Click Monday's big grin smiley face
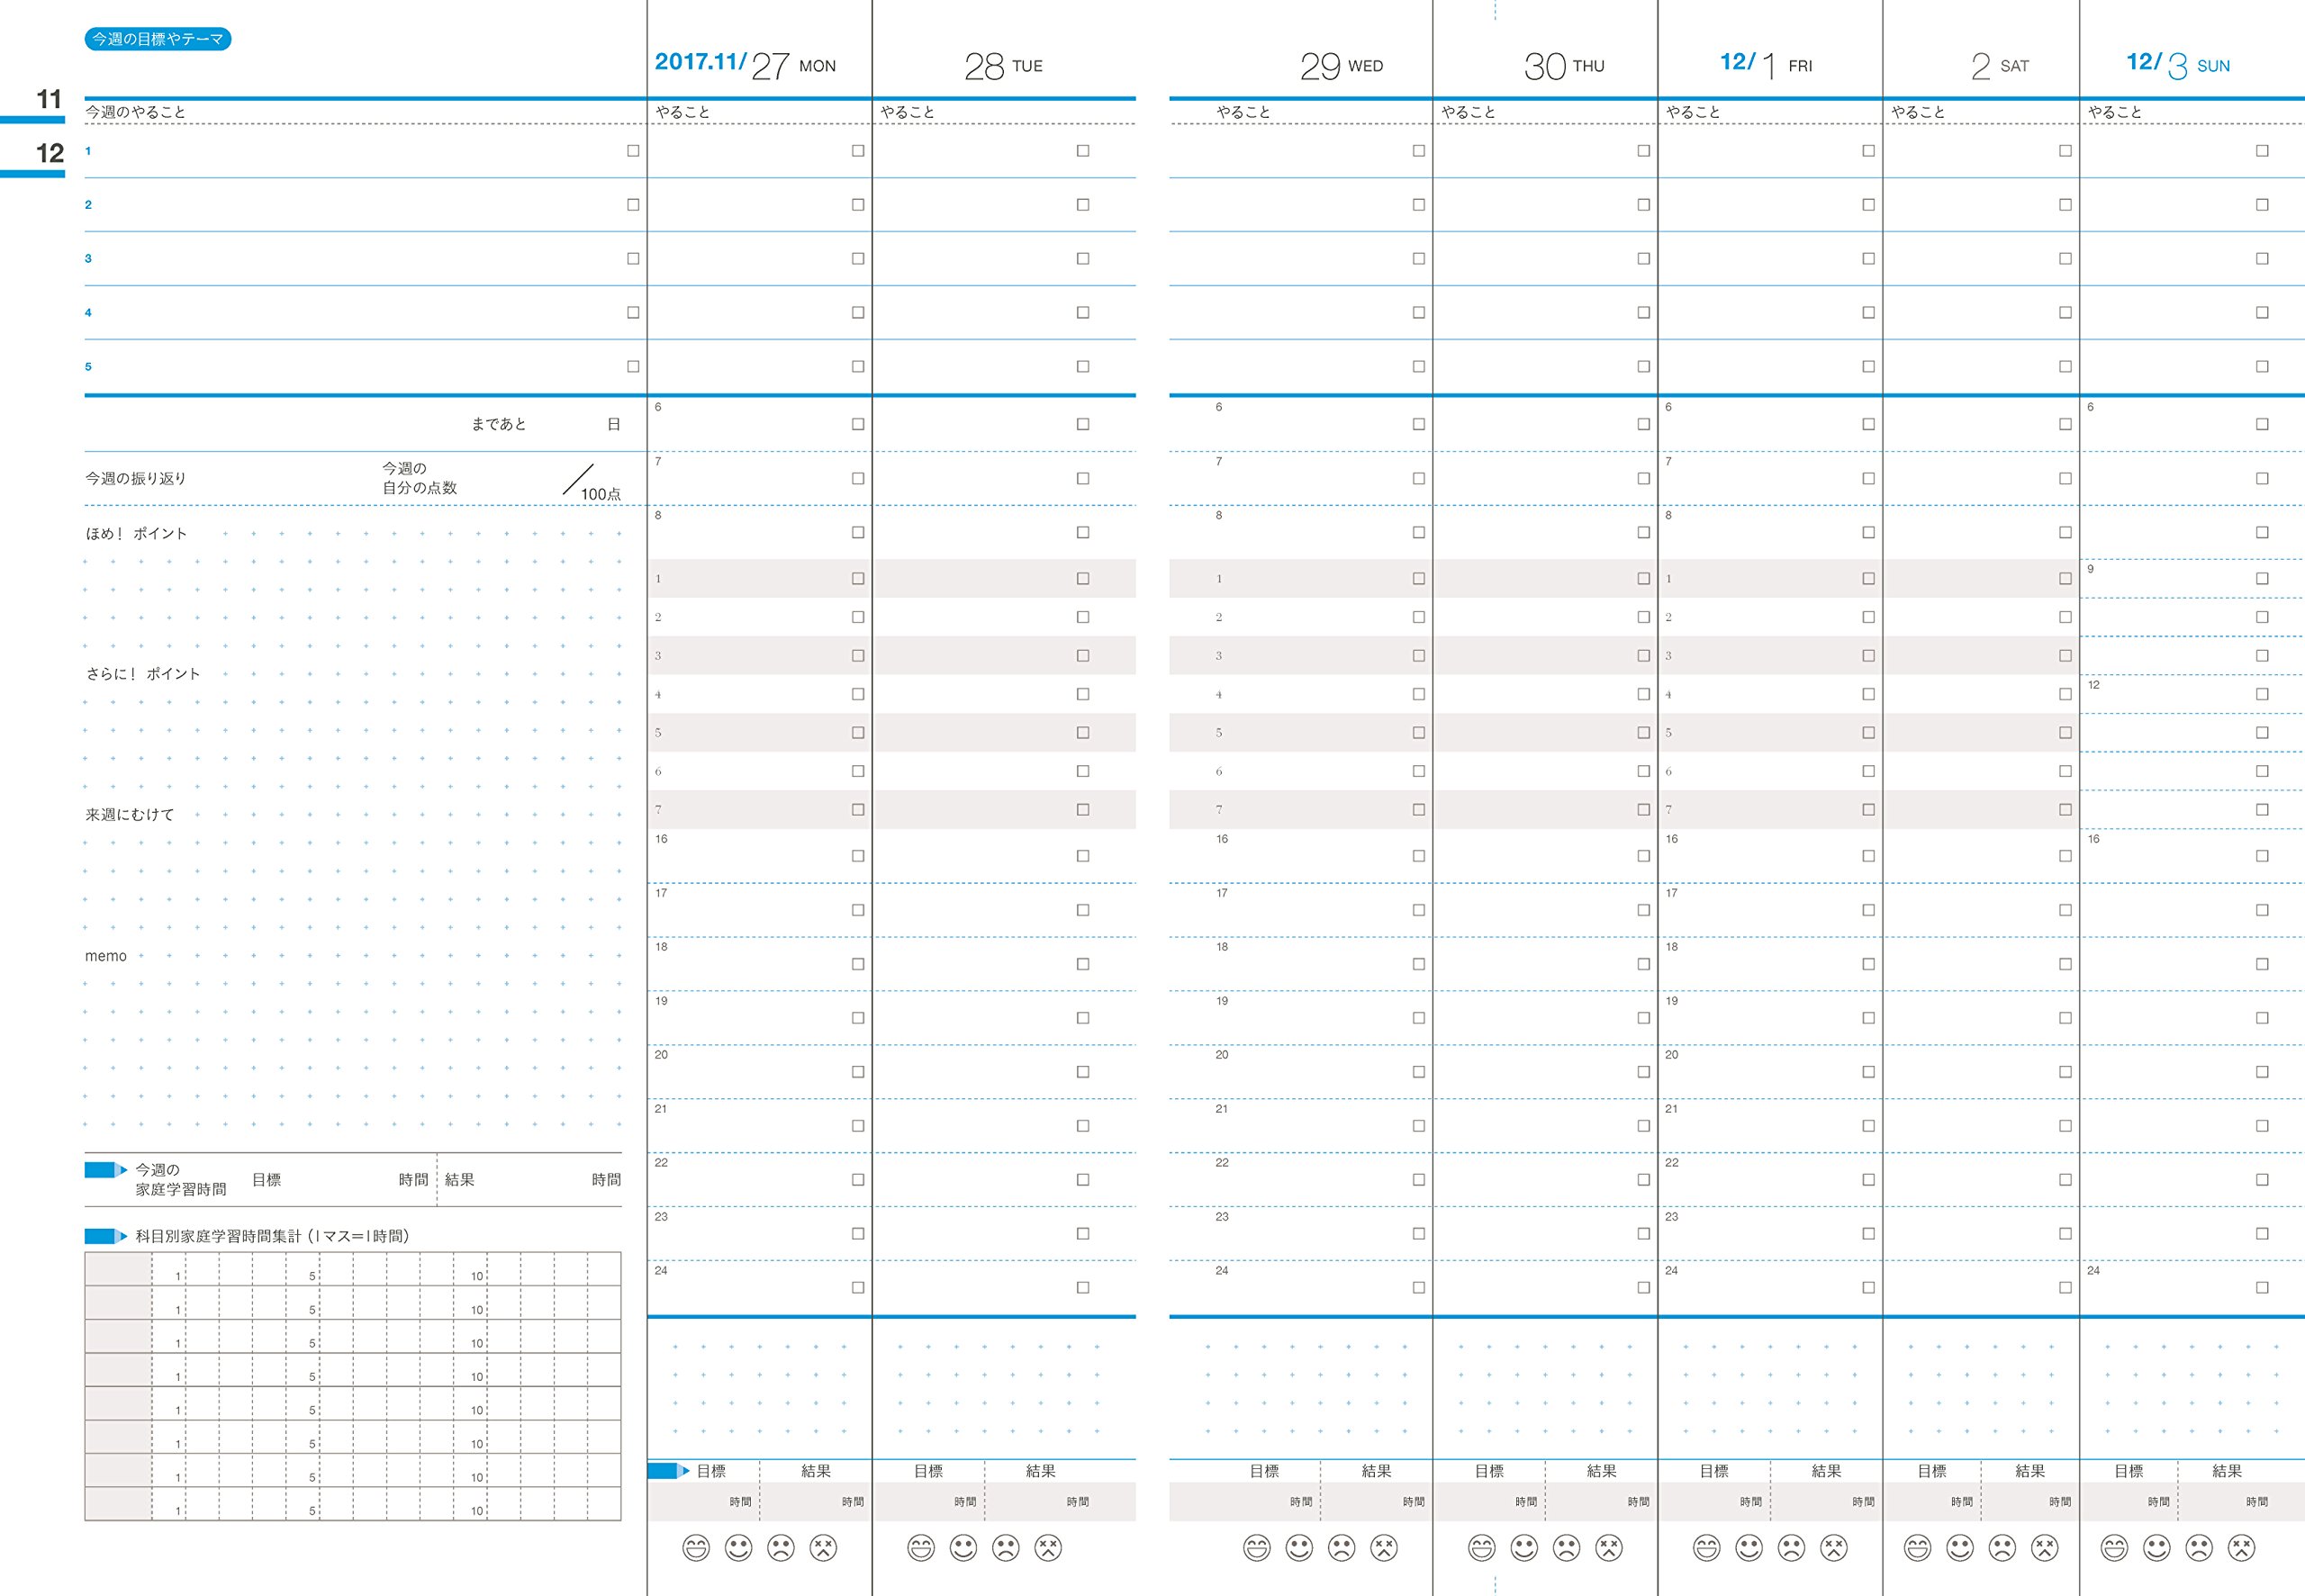Screen dimensions: 2305x1596 tap(696, 1548)
